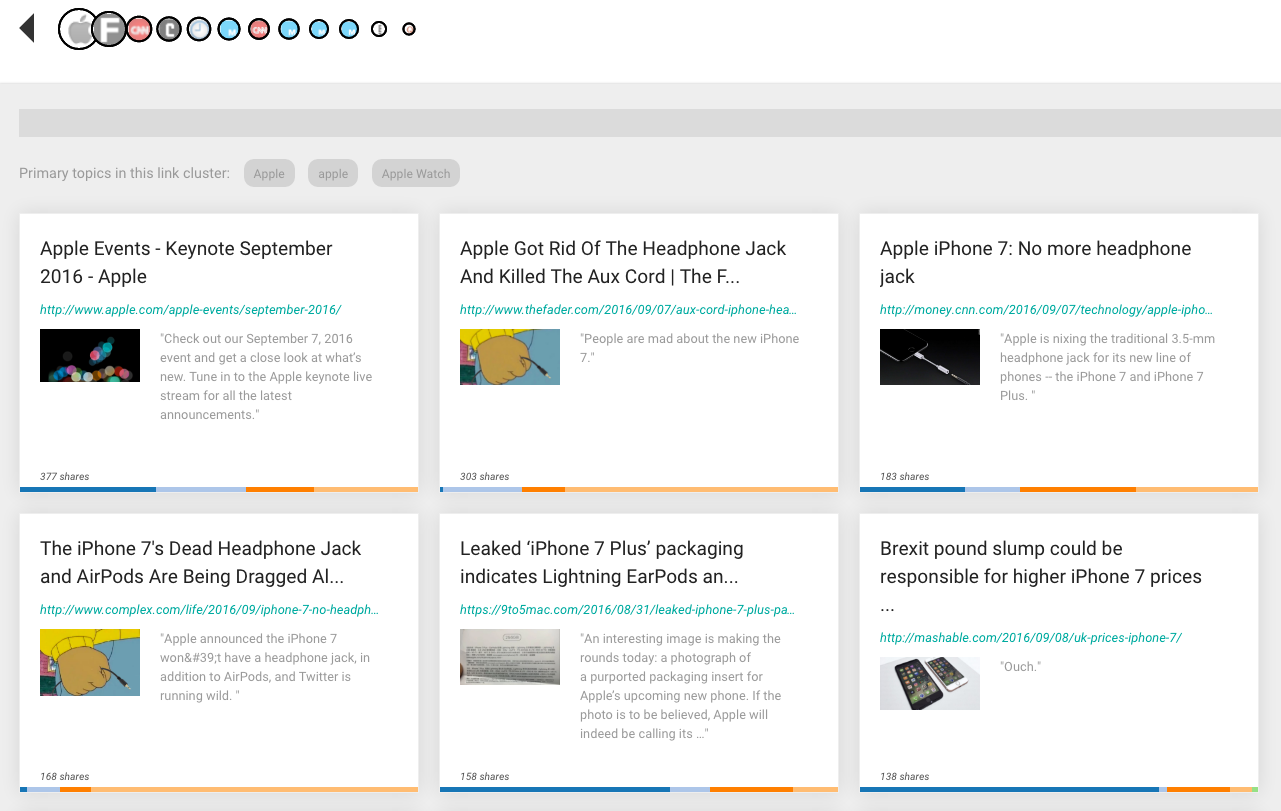Screen dimensions: 1281x811
Task: Visit the complex.com article URL
Action: (210, 610)
